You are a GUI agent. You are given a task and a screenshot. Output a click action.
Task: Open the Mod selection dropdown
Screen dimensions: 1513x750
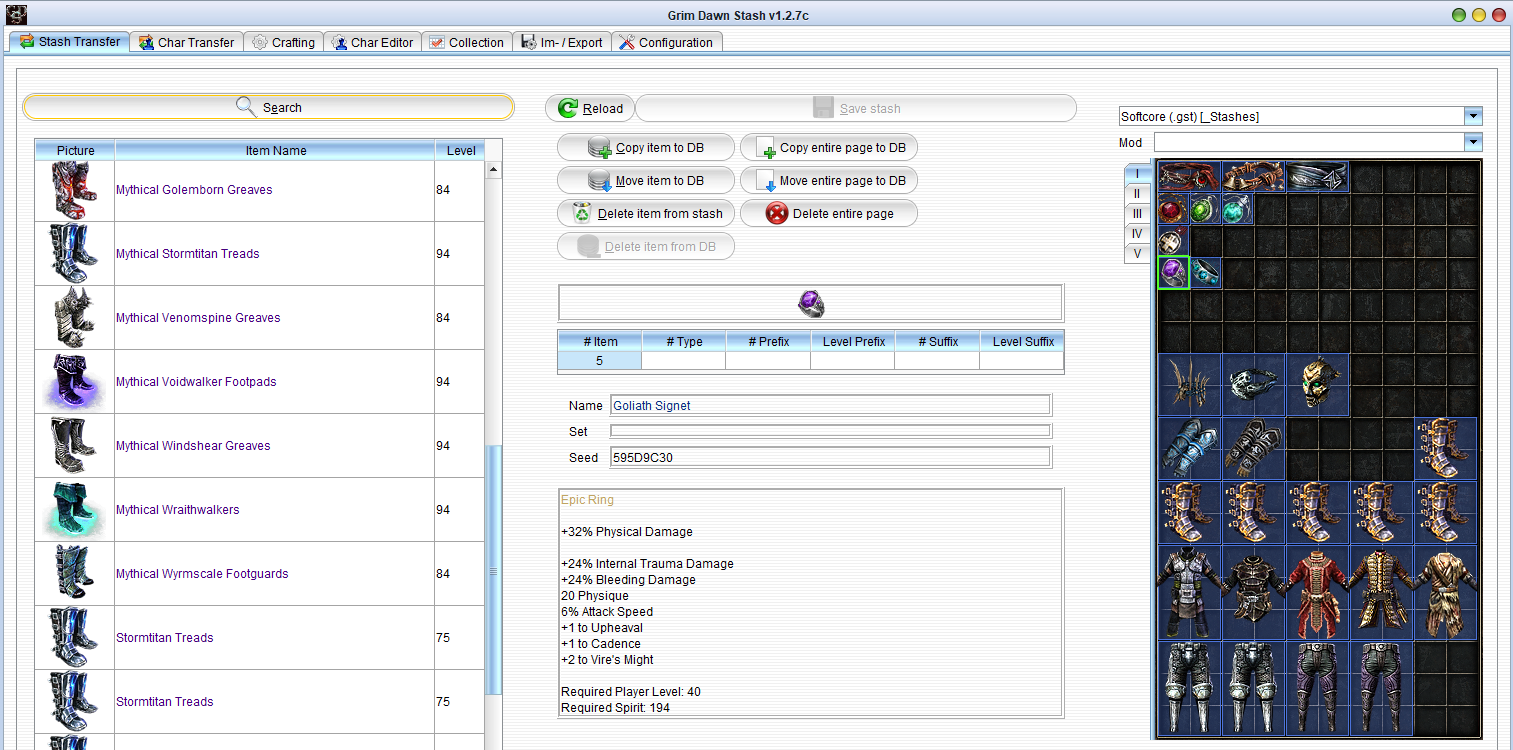pos(1472,142)
